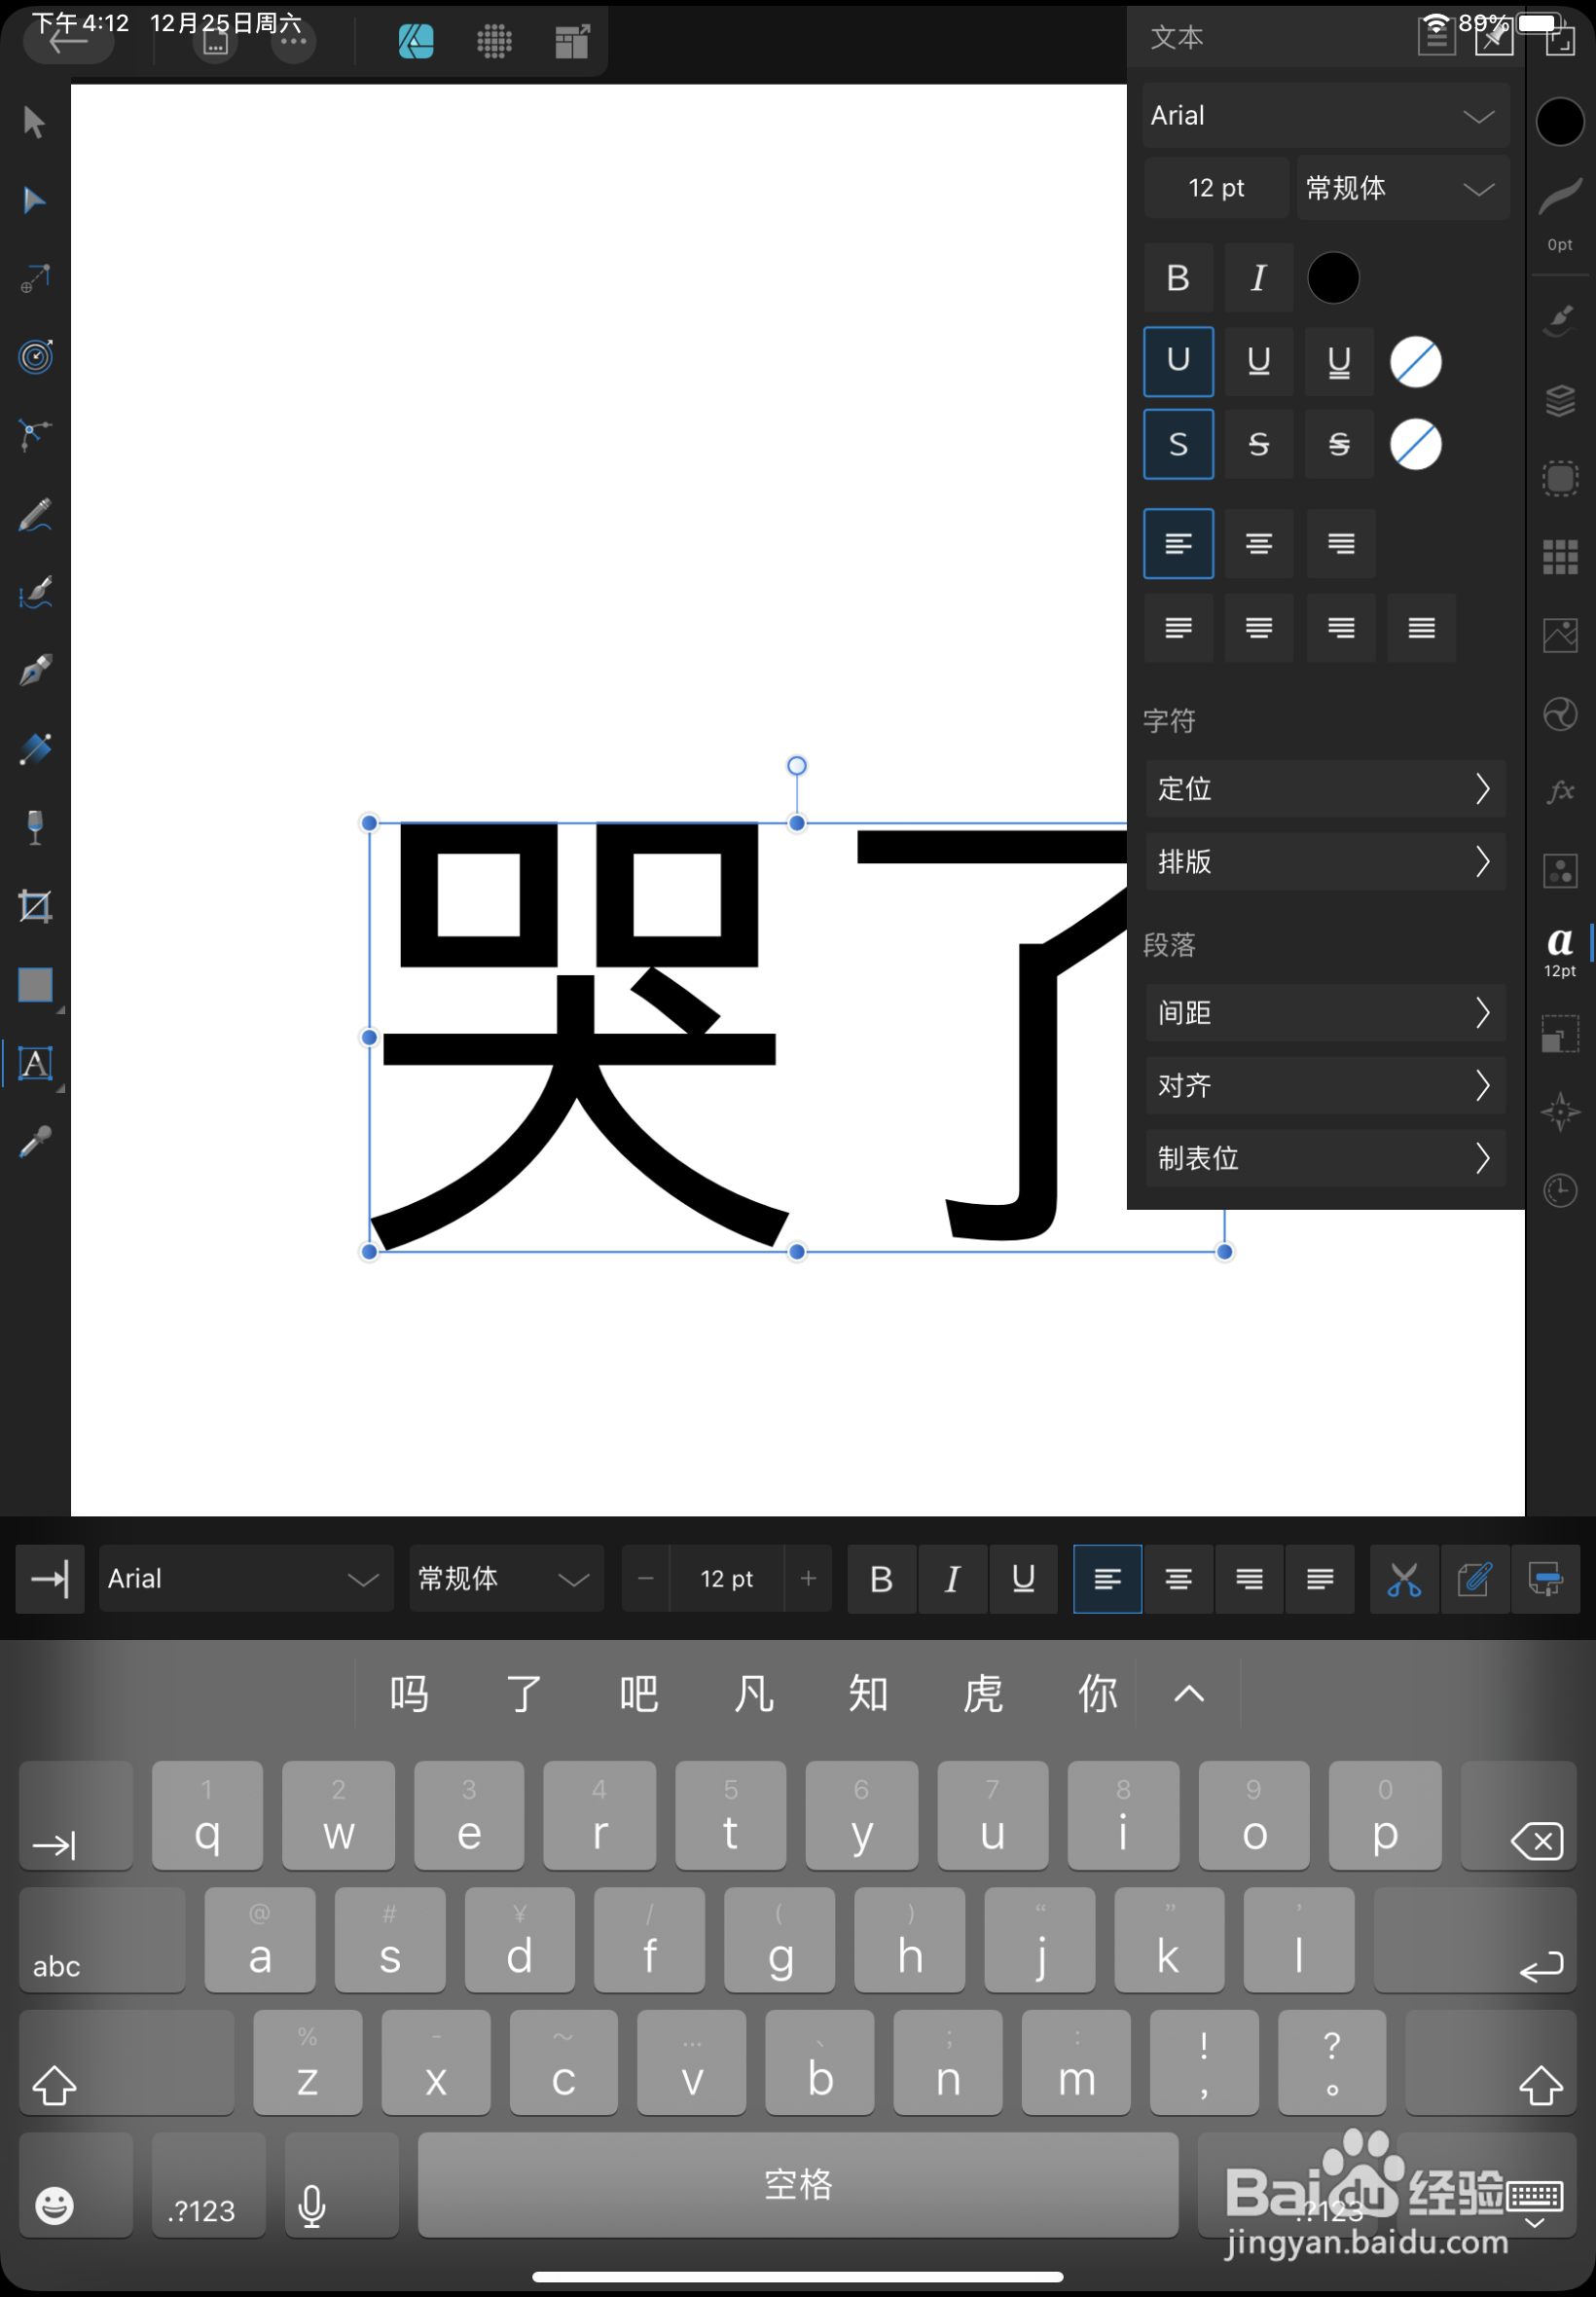This screenshot has height=2297, width=1596.
Task: Open the Brushes studio panel
Action: [x=1560, y=320]
